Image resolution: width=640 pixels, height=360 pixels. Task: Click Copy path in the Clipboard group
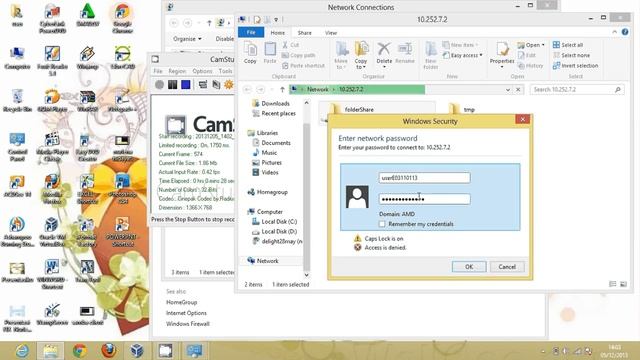click(x=298, y=55)
